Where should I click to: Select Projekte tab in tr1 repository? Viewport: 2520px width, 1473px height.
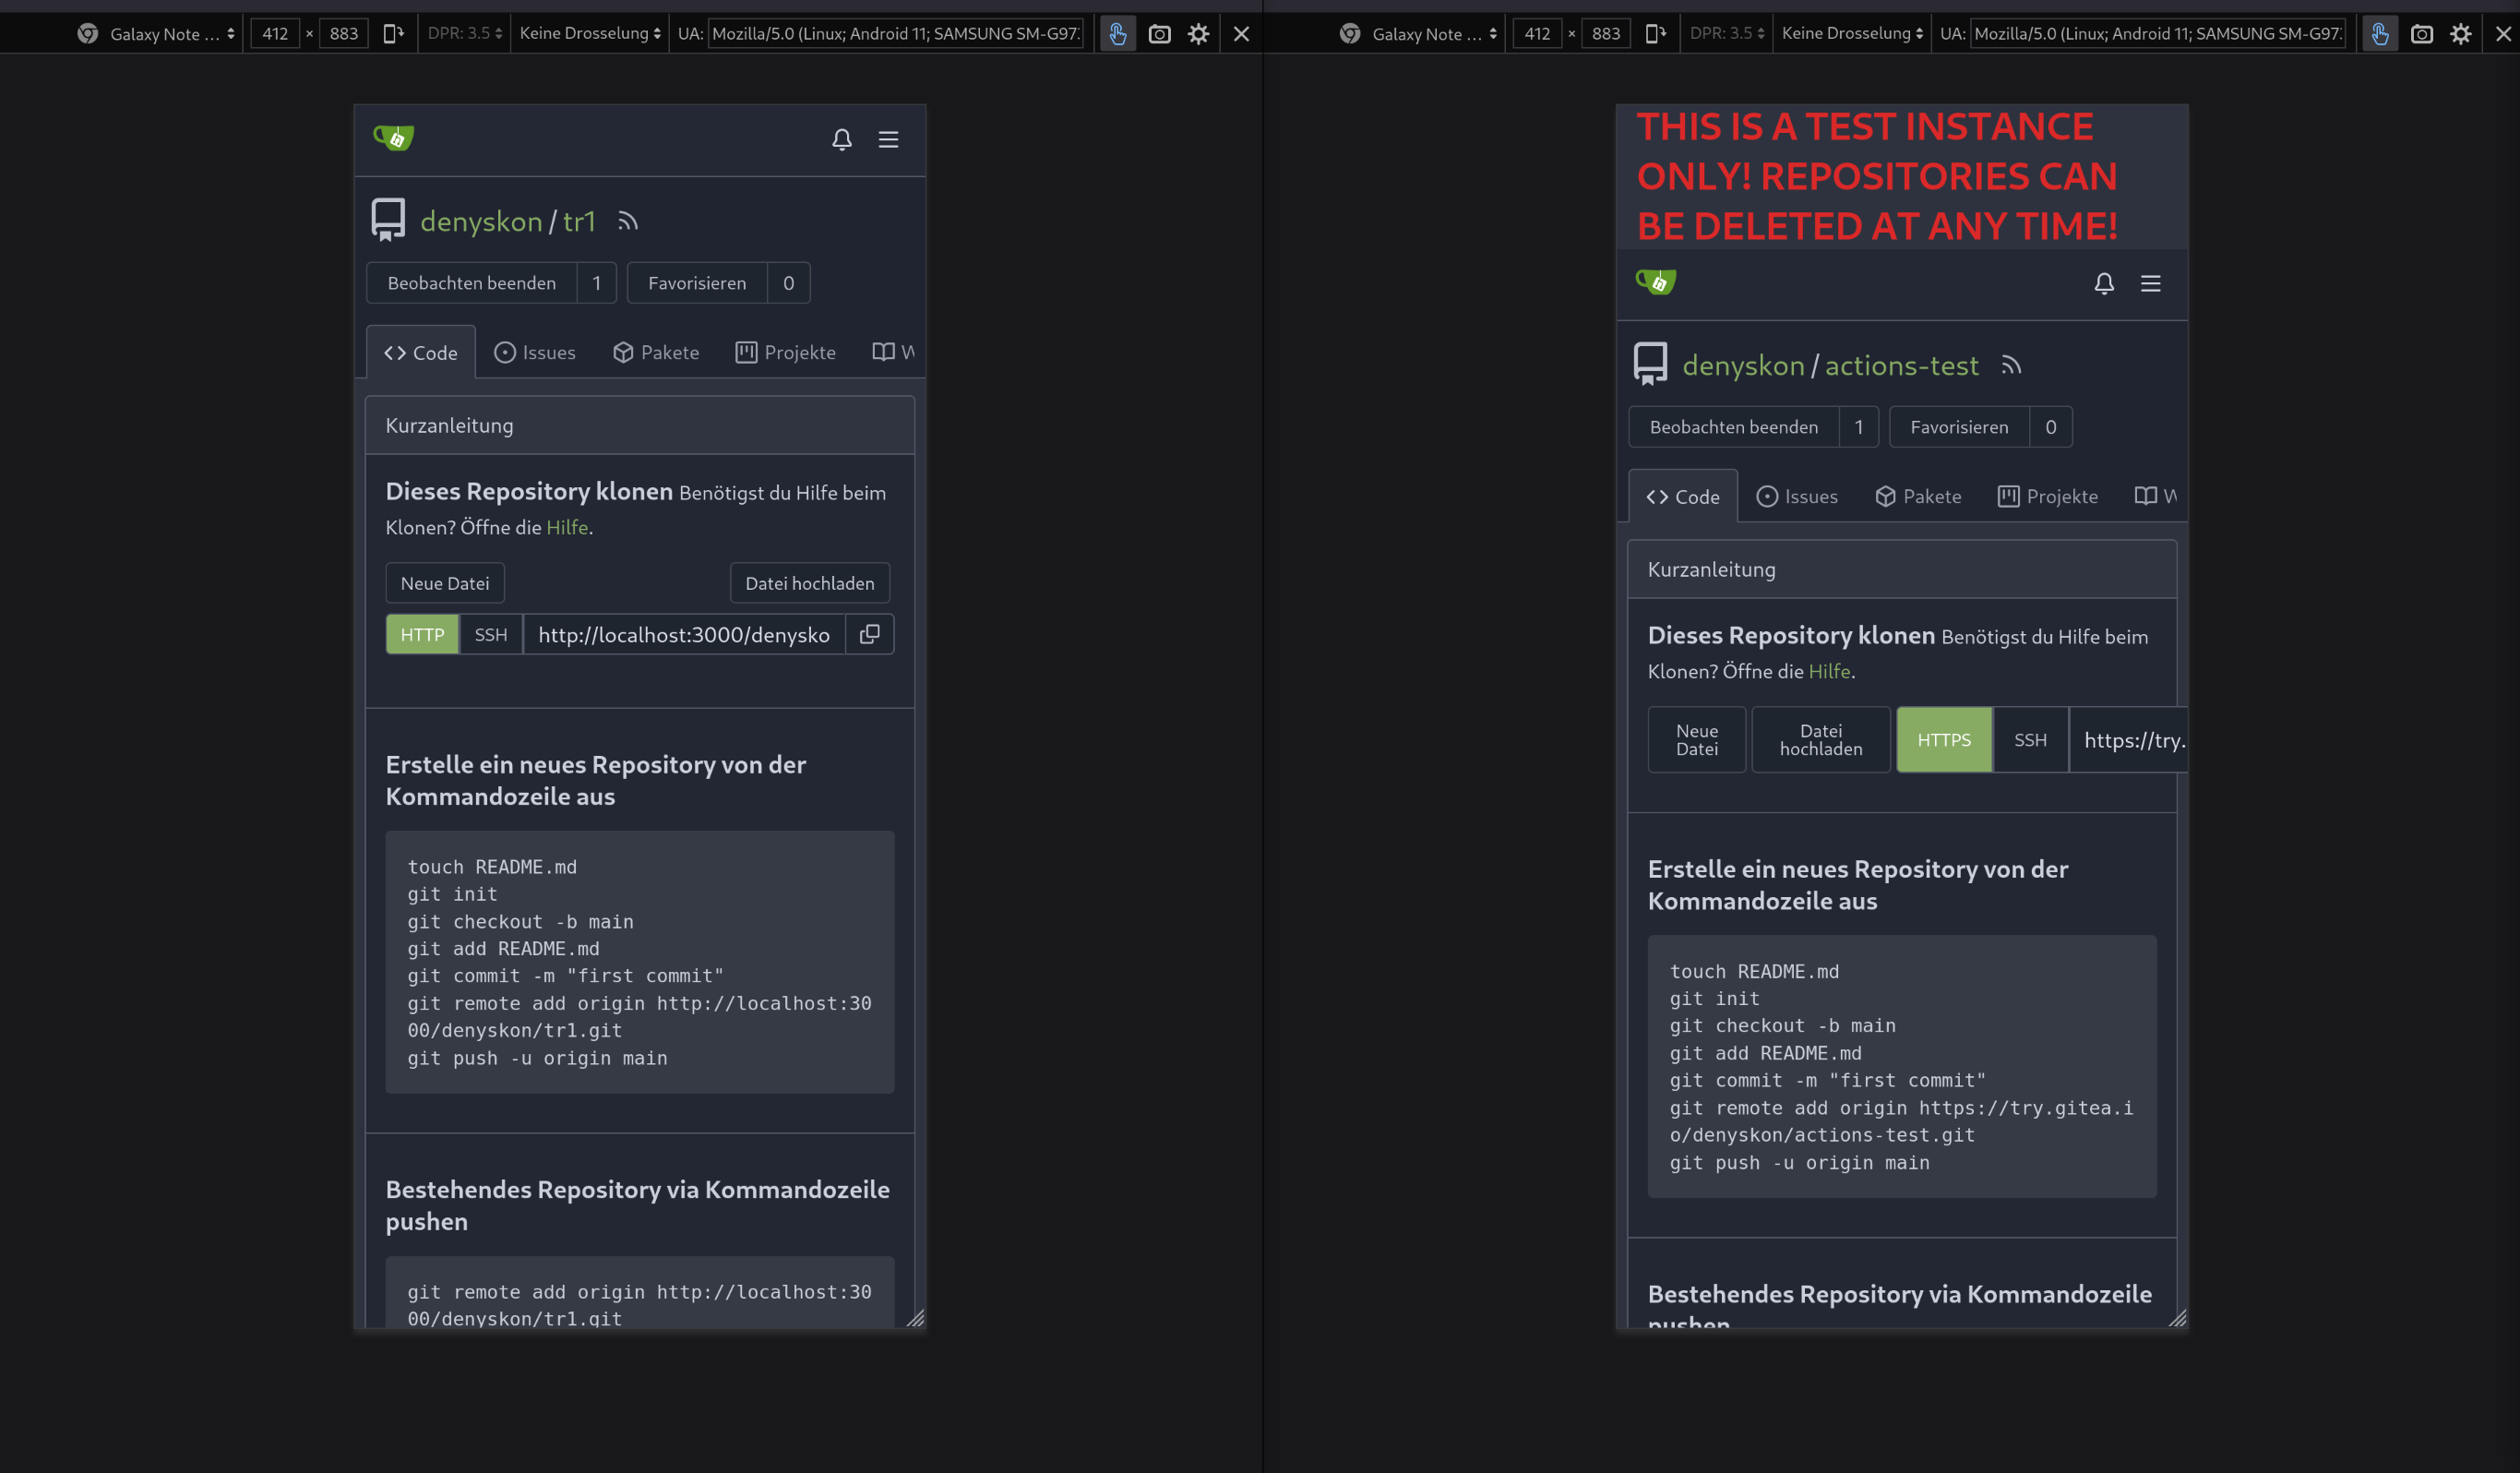click(x=786, y=352)
